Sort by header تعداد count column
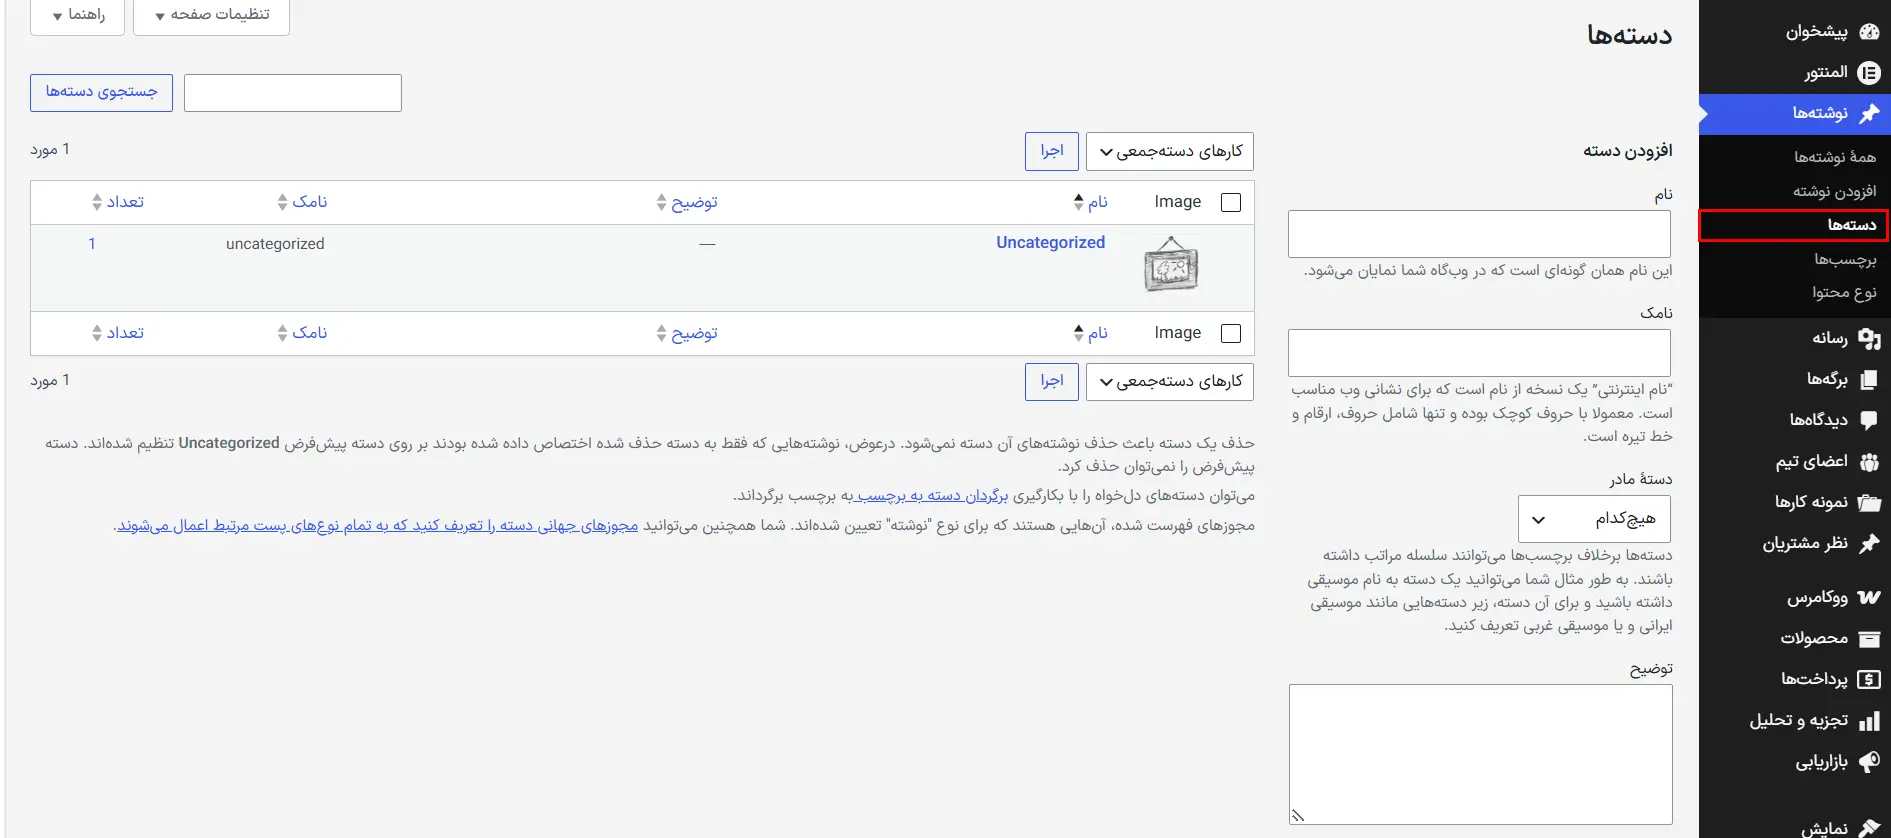The image size is (1891, 838). click(118, 202)
